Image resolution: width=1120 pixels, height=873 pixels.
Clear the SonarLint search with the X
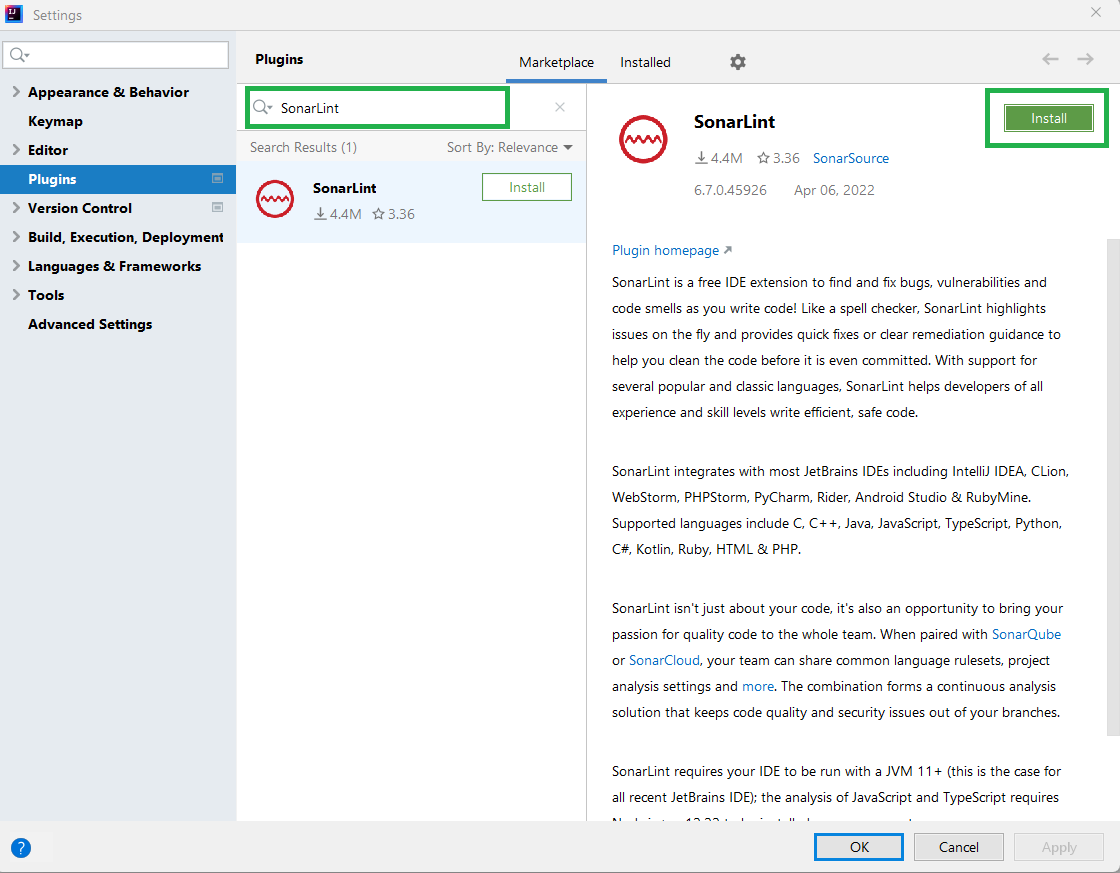click(x=560, y=107)
